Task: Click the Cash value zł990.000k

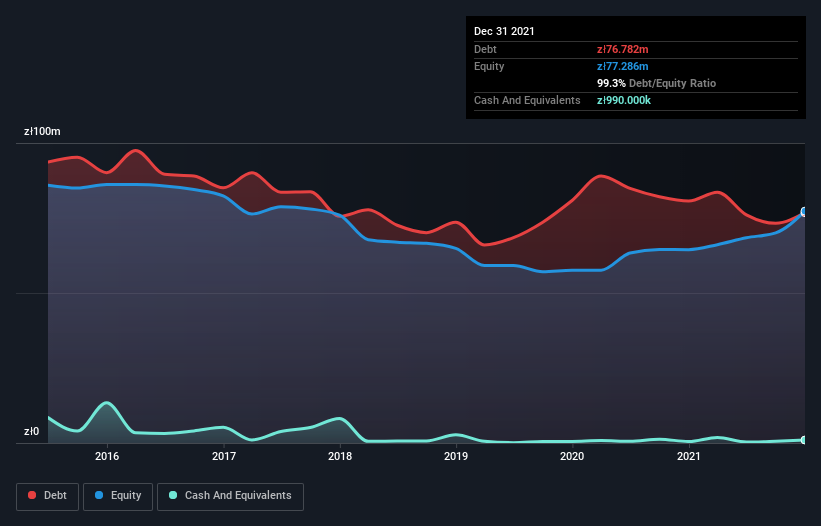Action: [624, 100]
